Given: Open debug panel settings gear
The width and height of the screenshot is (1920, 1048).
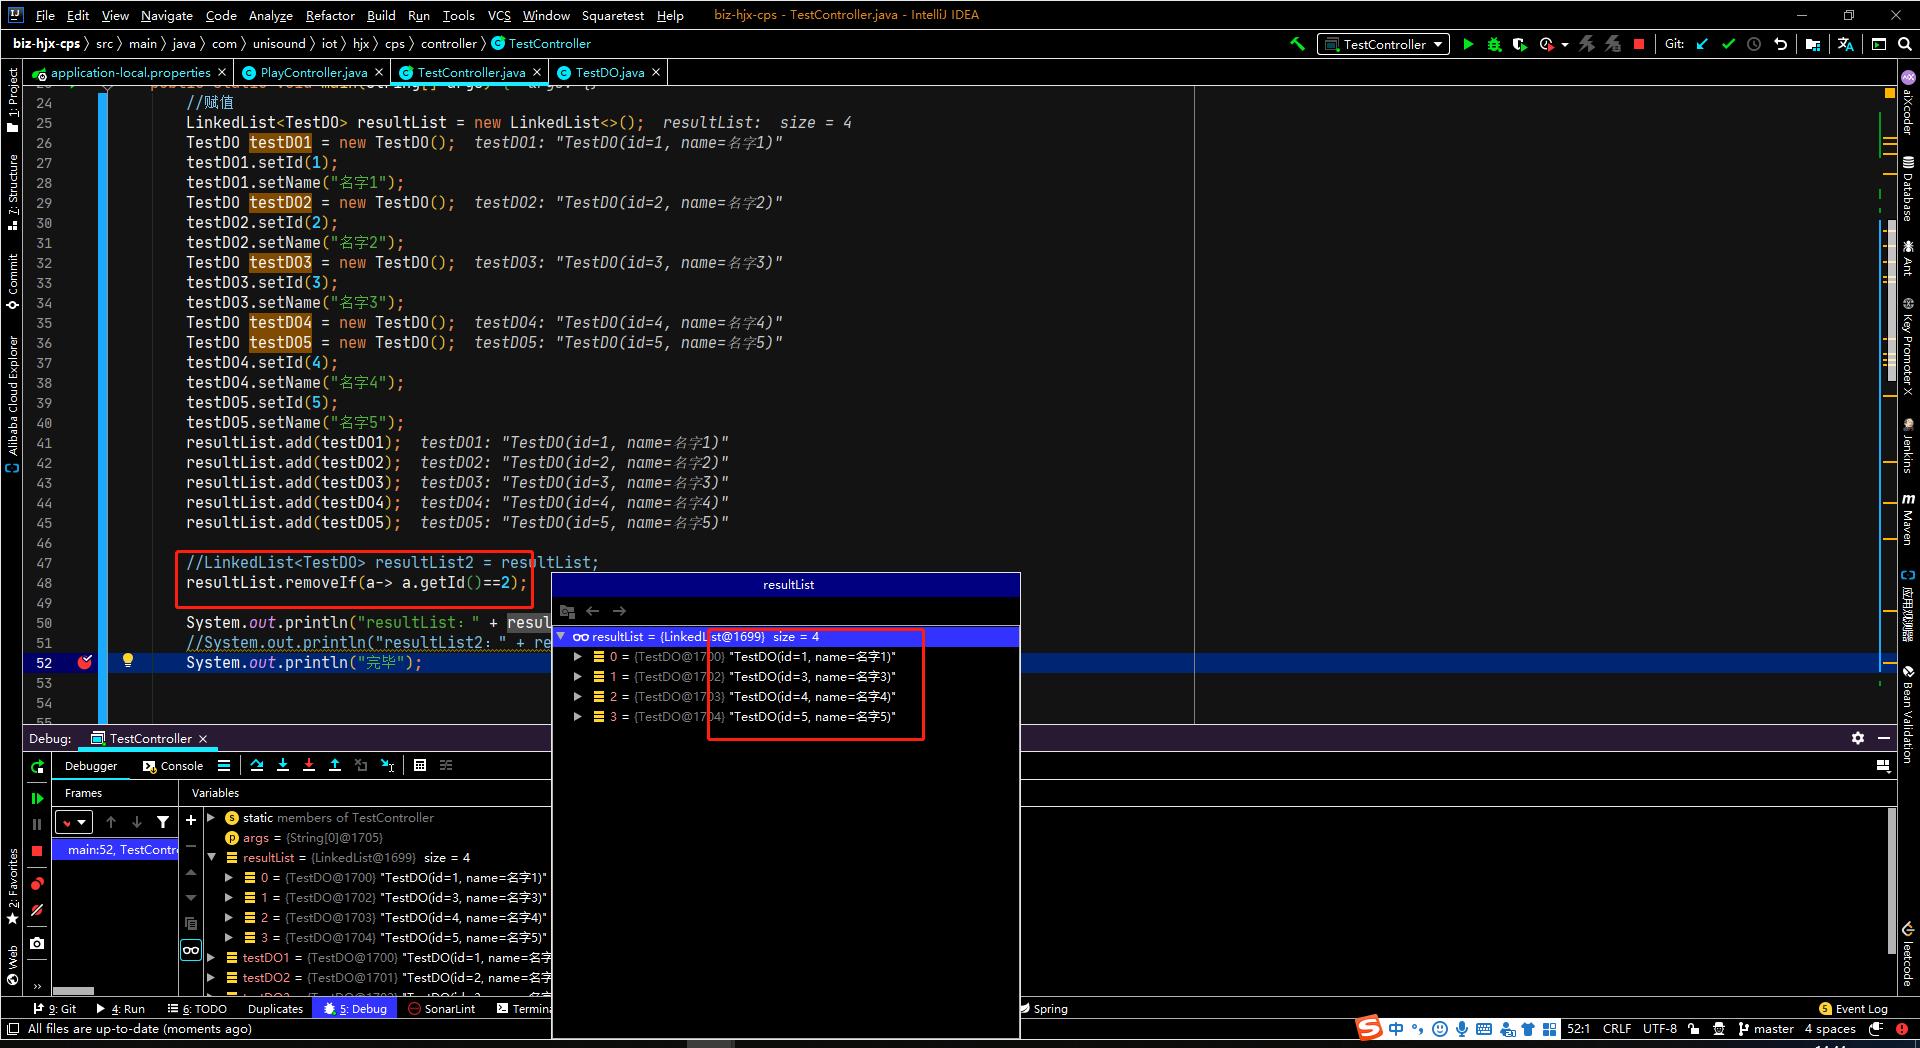Looking at the screenshot, I should [1858, 738].
